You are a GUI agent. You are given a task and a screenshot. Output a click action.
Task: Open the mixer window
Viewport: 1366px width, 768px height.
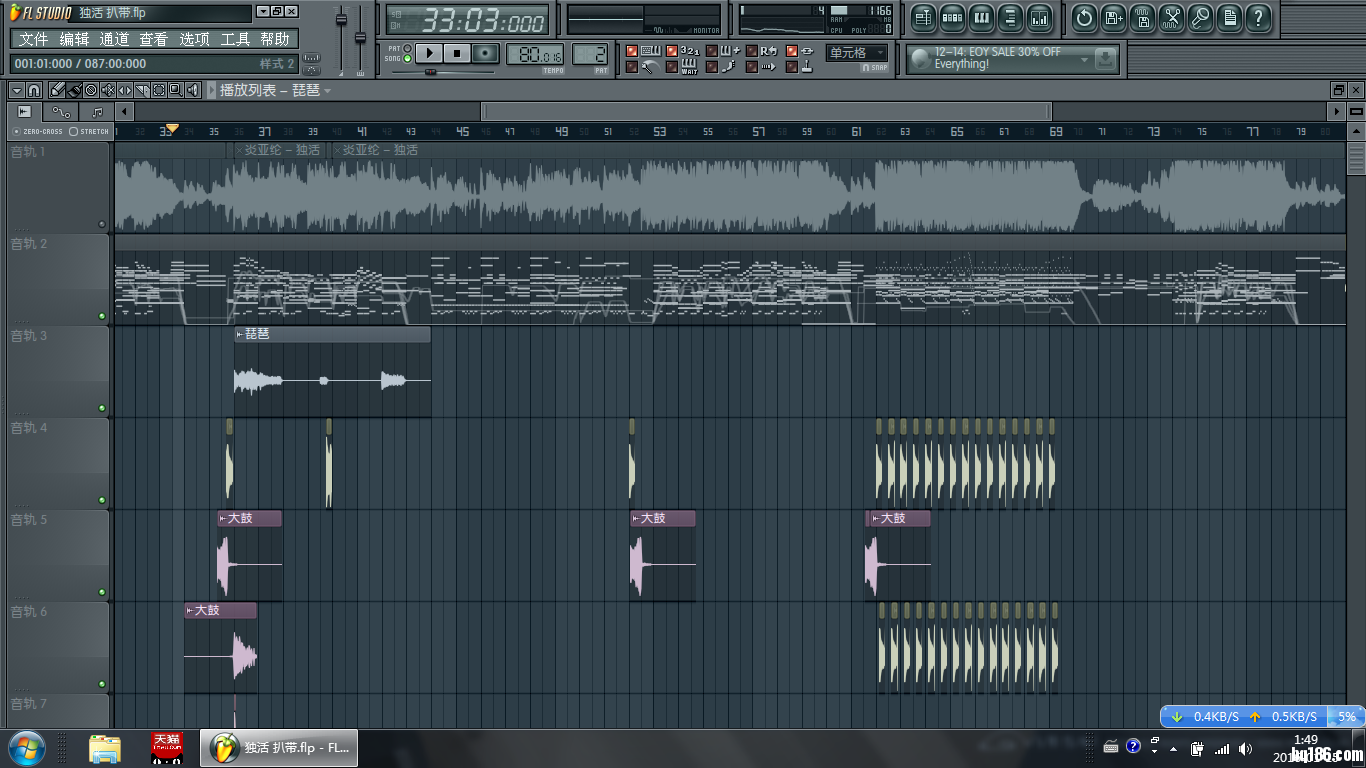pos(1039,18)
